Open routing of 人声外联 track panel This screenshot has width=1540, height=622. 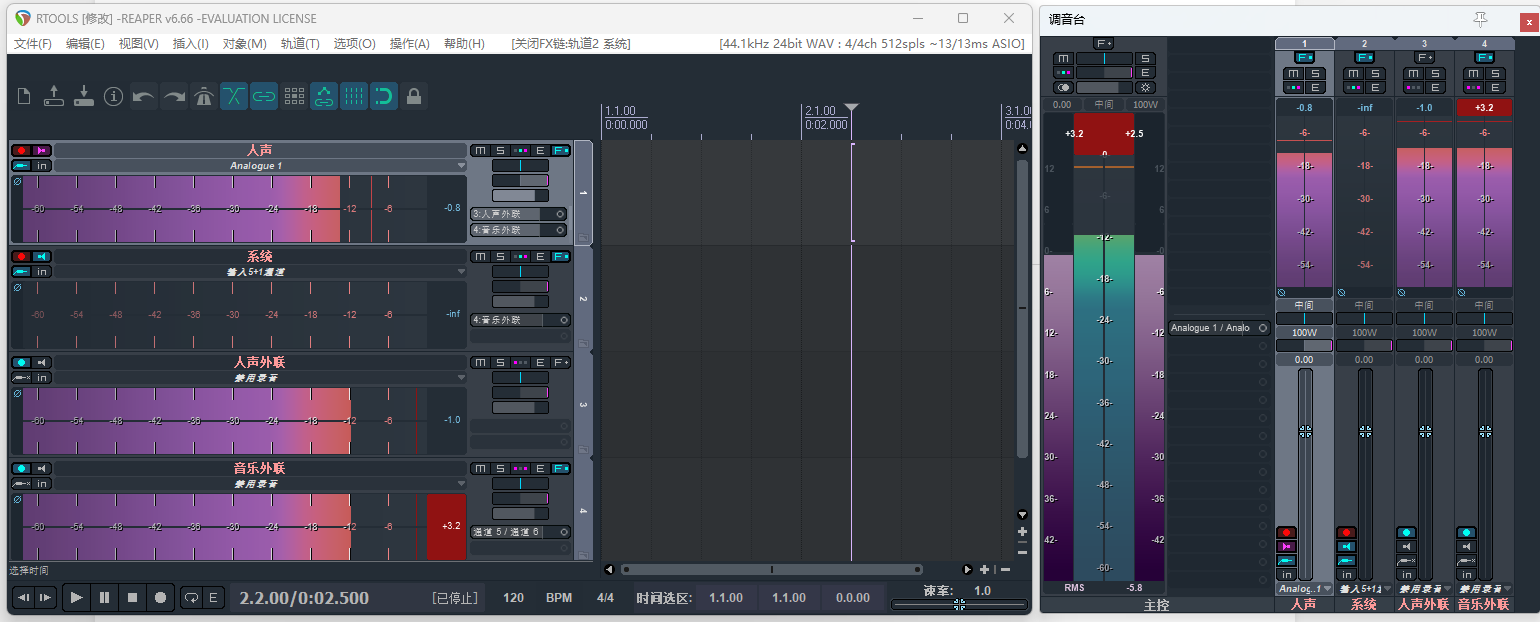[x=520, y=362]
